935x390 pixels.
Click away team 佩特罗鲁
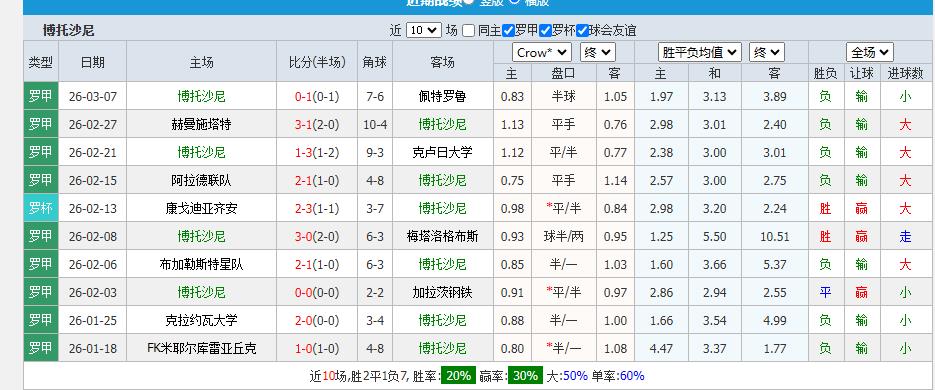click(x=442, y=97)
